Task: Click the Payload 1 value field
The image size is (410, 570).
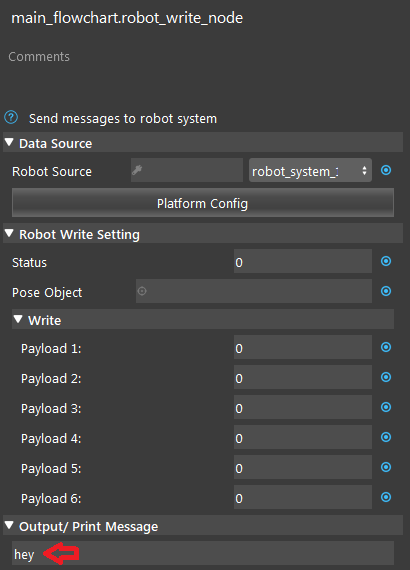Action: (x=303, y=347)
